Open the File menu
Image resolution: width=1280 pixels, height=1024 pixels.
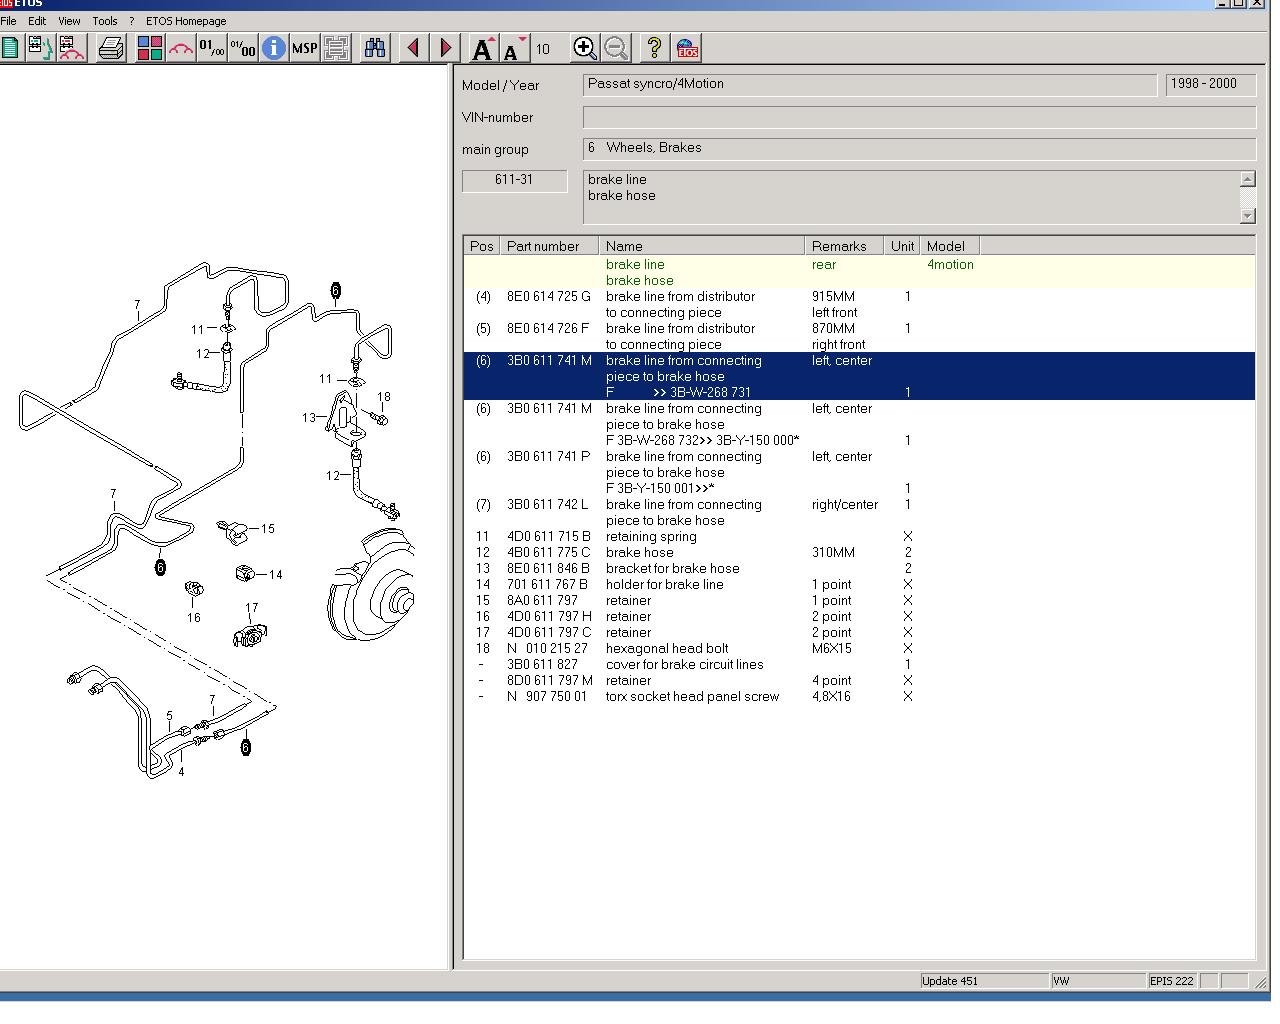9,21
